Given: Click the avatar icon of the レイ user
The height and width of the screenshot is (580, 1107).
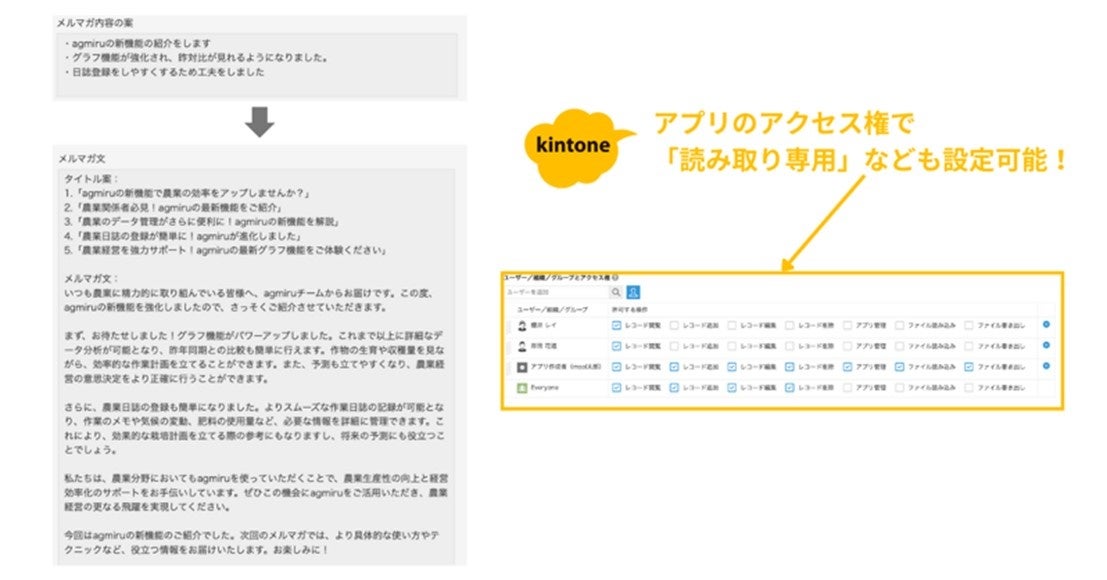Looking at the screenshot, I should click(x=522, y=326).
